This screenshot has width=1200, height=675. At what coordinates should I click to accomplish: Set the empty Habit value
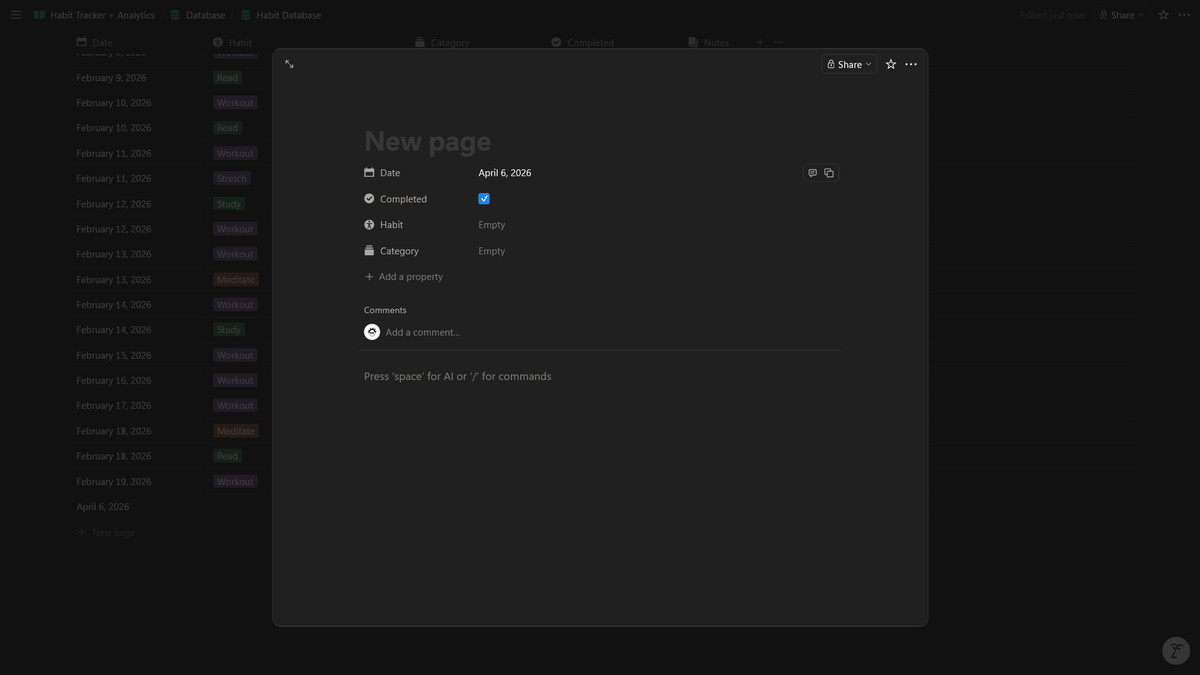tap(492, 225)
